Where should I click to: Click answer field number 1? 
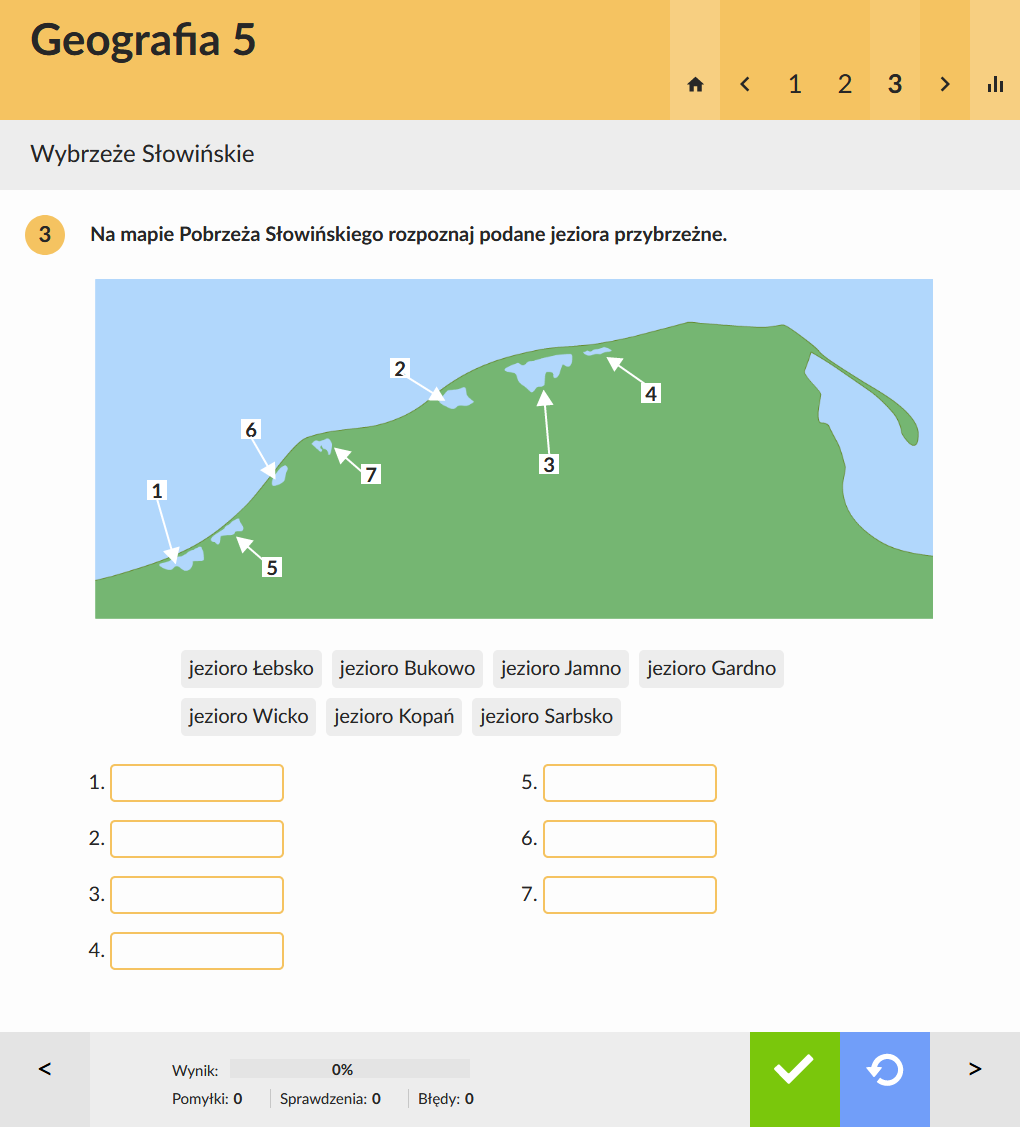[x=197, y=783]
